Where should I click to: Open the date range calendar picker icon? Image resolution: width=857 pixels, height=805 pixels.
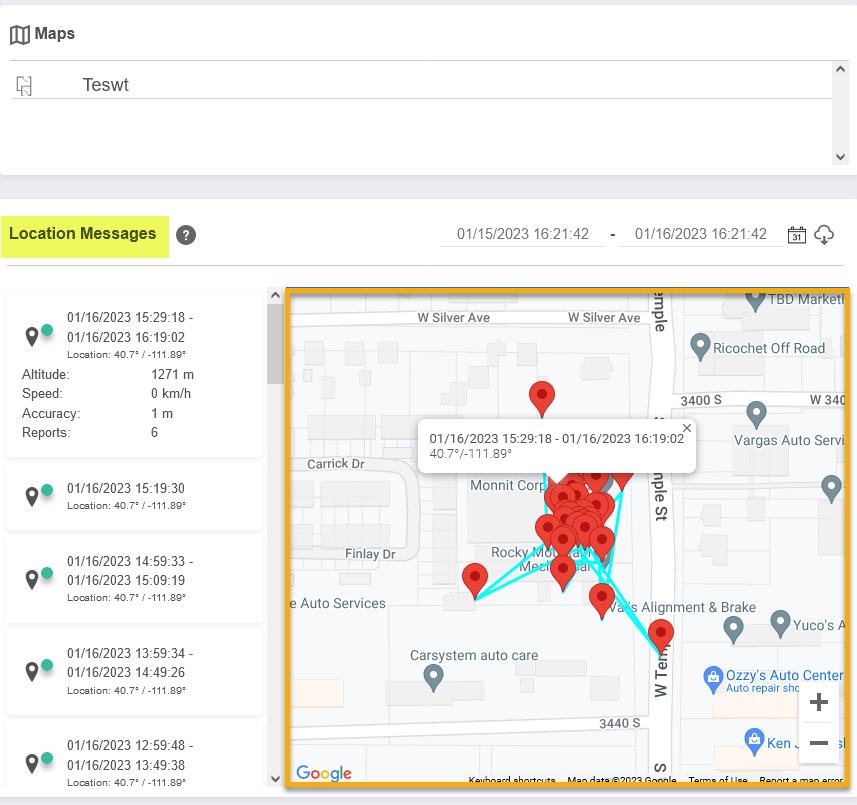tap(797, 235)
